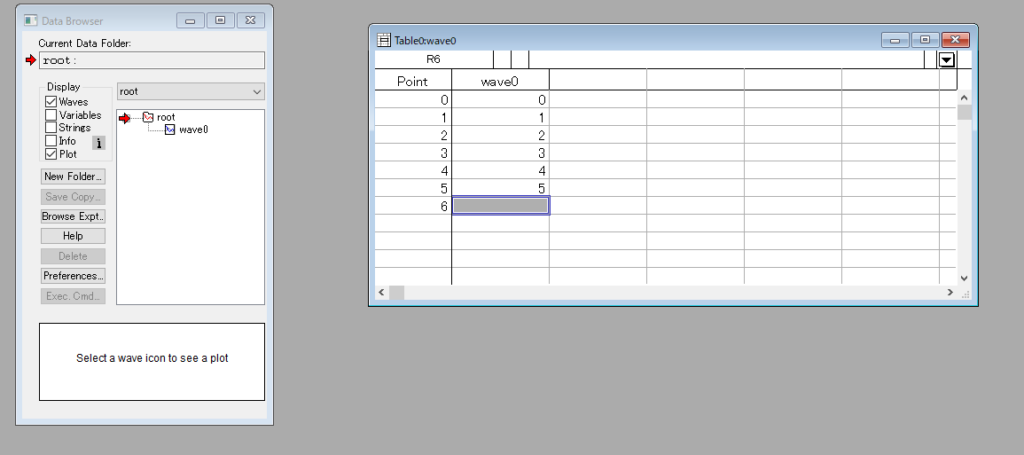The height and width of the screenshot is (455, 1024).
Task: Click the Data Browser title bar icon
Action: [x=31, y=20]
